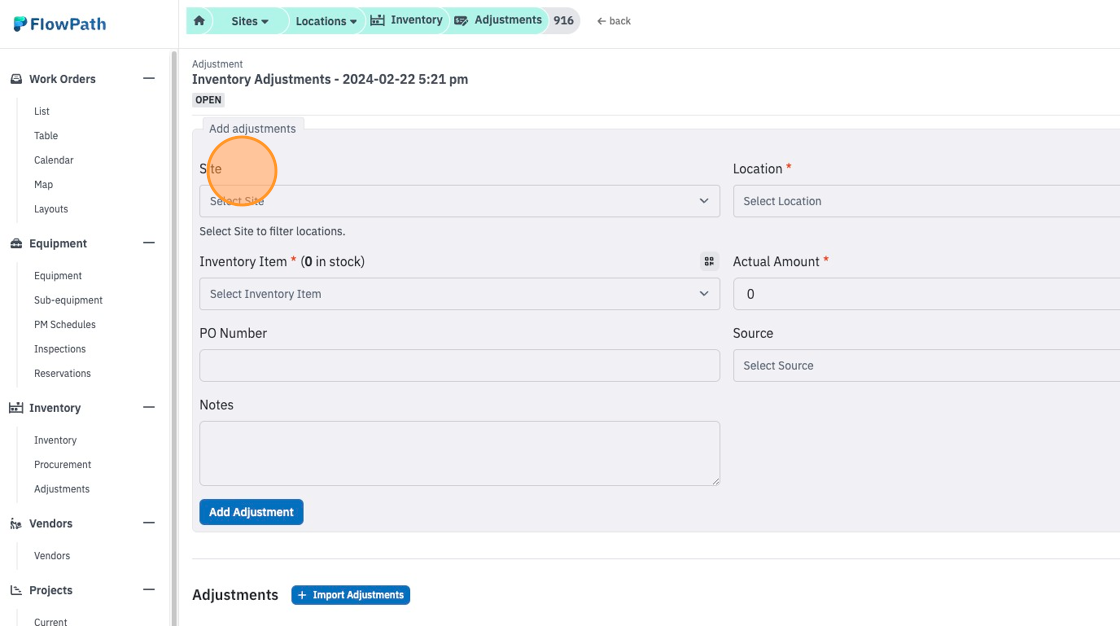Focus the Actual Amount field
The width and height of the screenshot is (1120, 626).
(926, 294)
